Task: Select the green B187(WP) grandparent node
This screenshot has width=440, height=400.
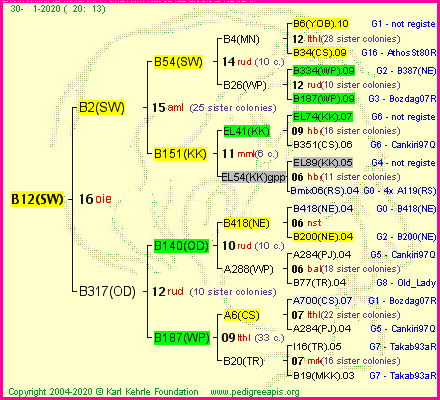Action: click(x=182, y=338)
